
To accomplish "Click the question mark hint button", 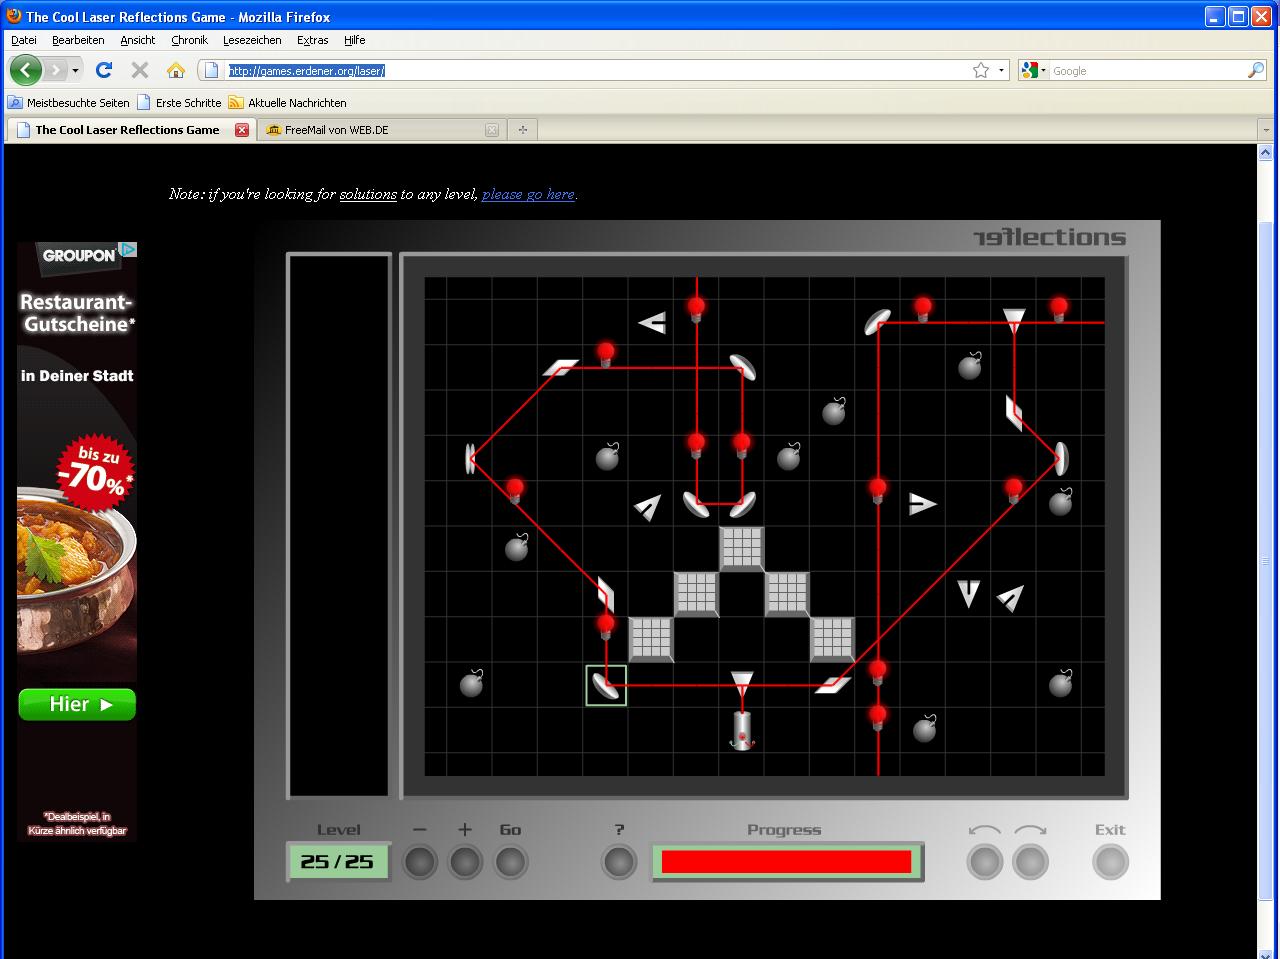I will pos(619,861).
